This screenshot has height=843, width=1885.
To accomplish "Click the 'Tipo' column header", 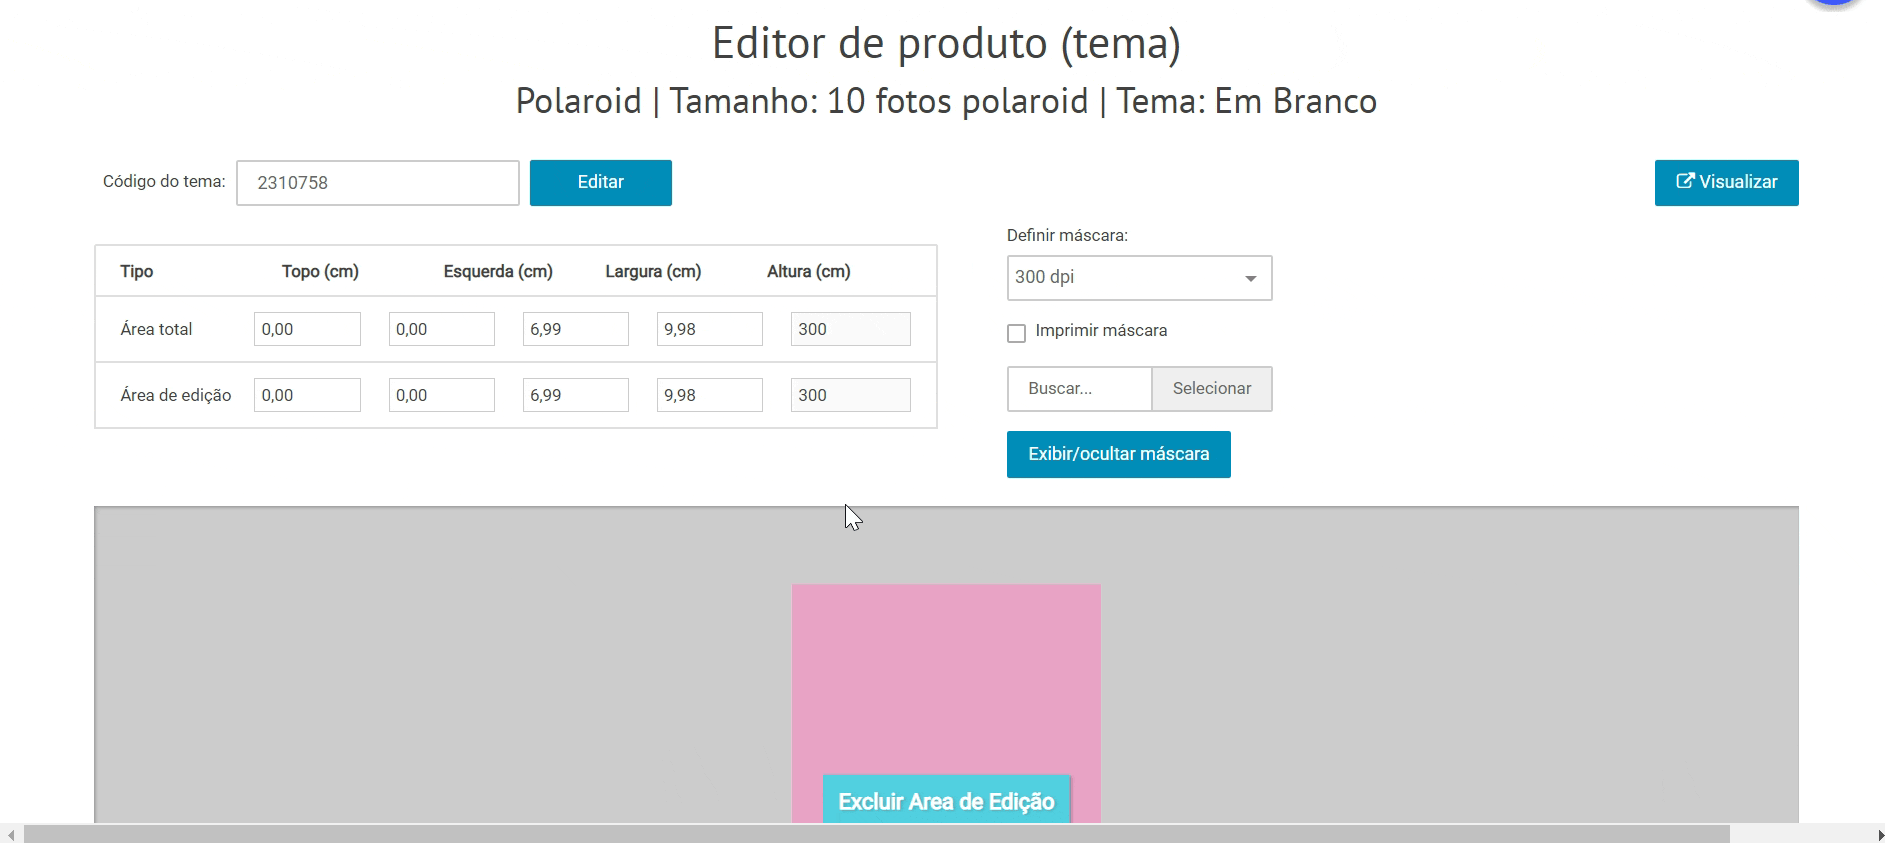I will pos(137,272).
